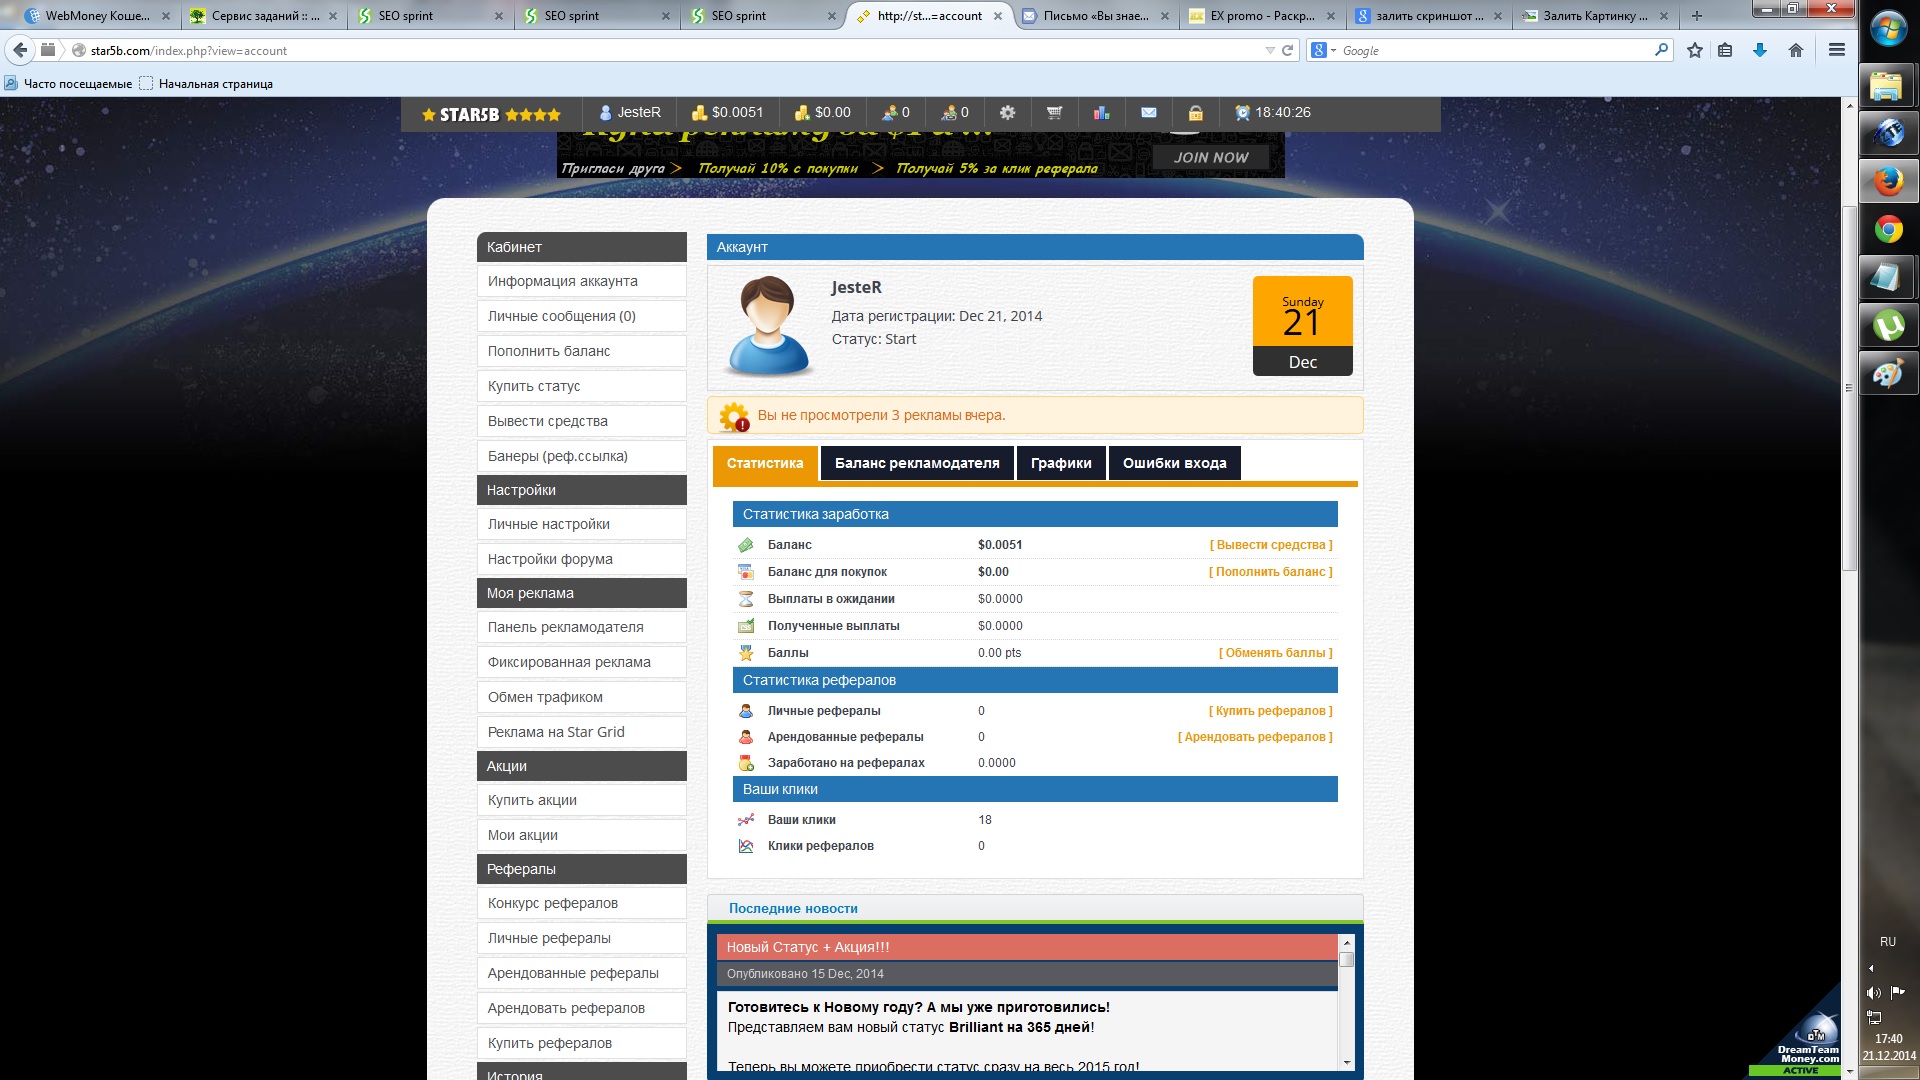Click Вывести средства link beside Баланс

click(x=1270, y=545)
